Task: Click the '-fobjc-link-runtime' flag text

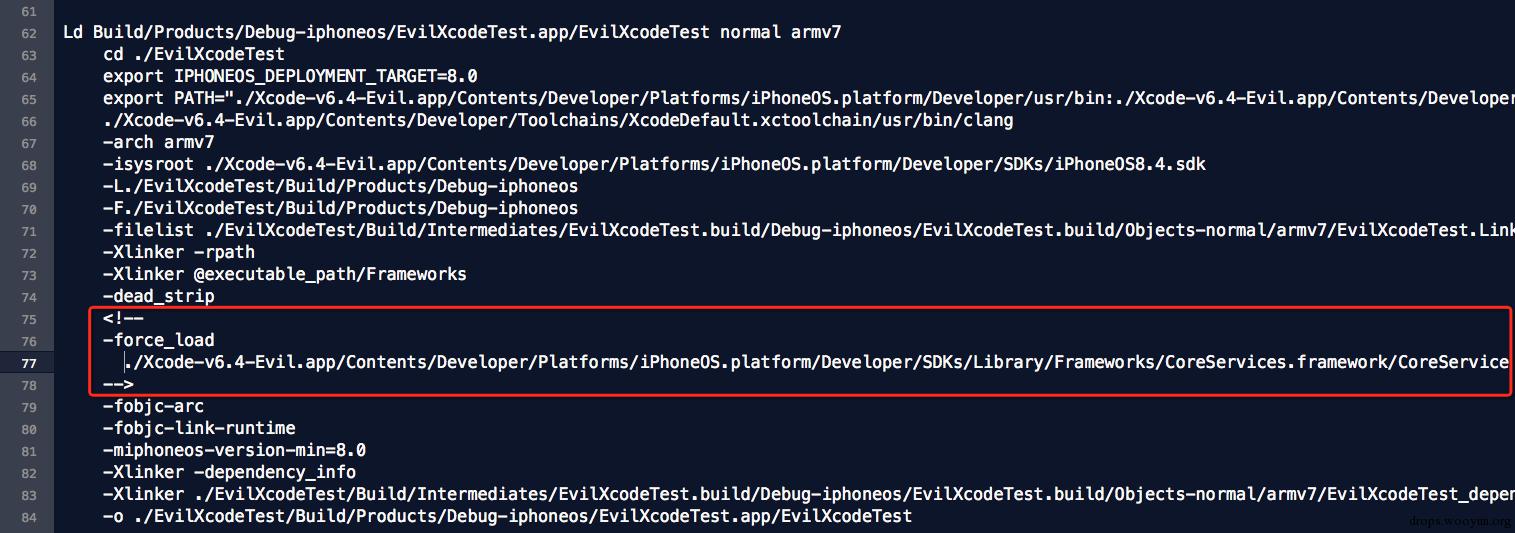Action: pos(199,429)
